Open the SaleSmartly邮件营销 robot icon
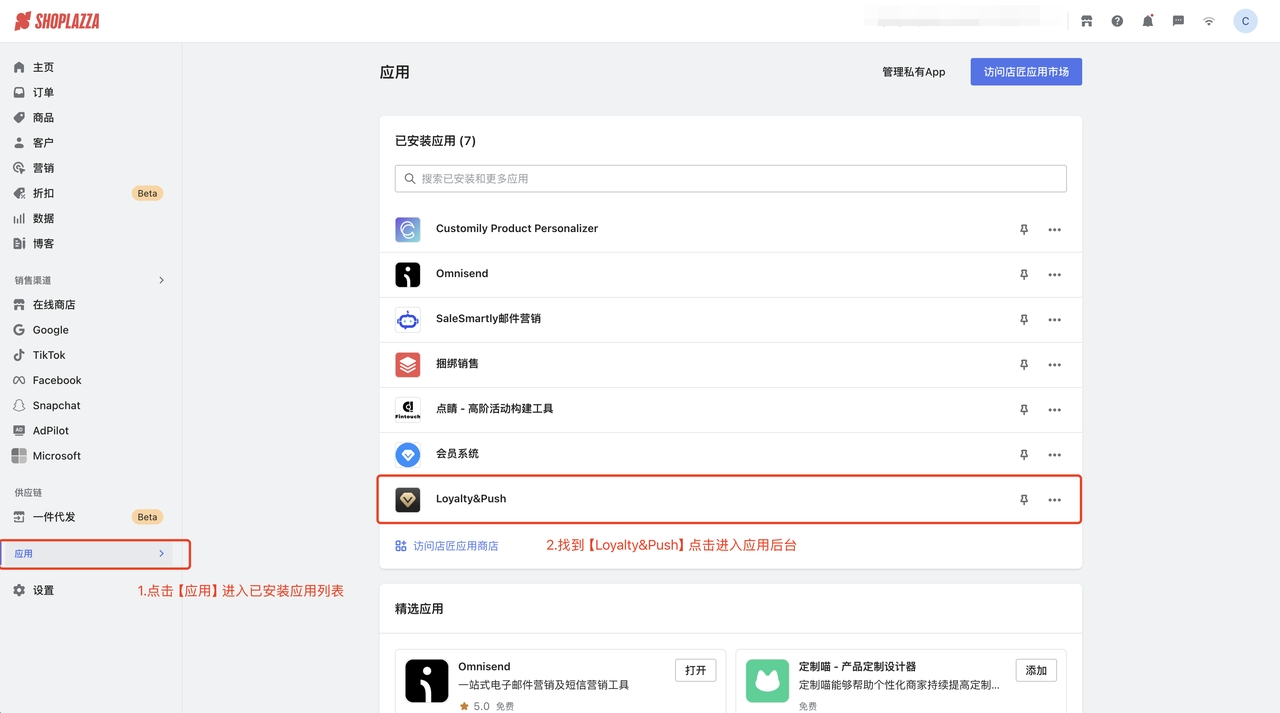Screen dimensions: 1280x713 pyautogui.click(x=408, y=319)
